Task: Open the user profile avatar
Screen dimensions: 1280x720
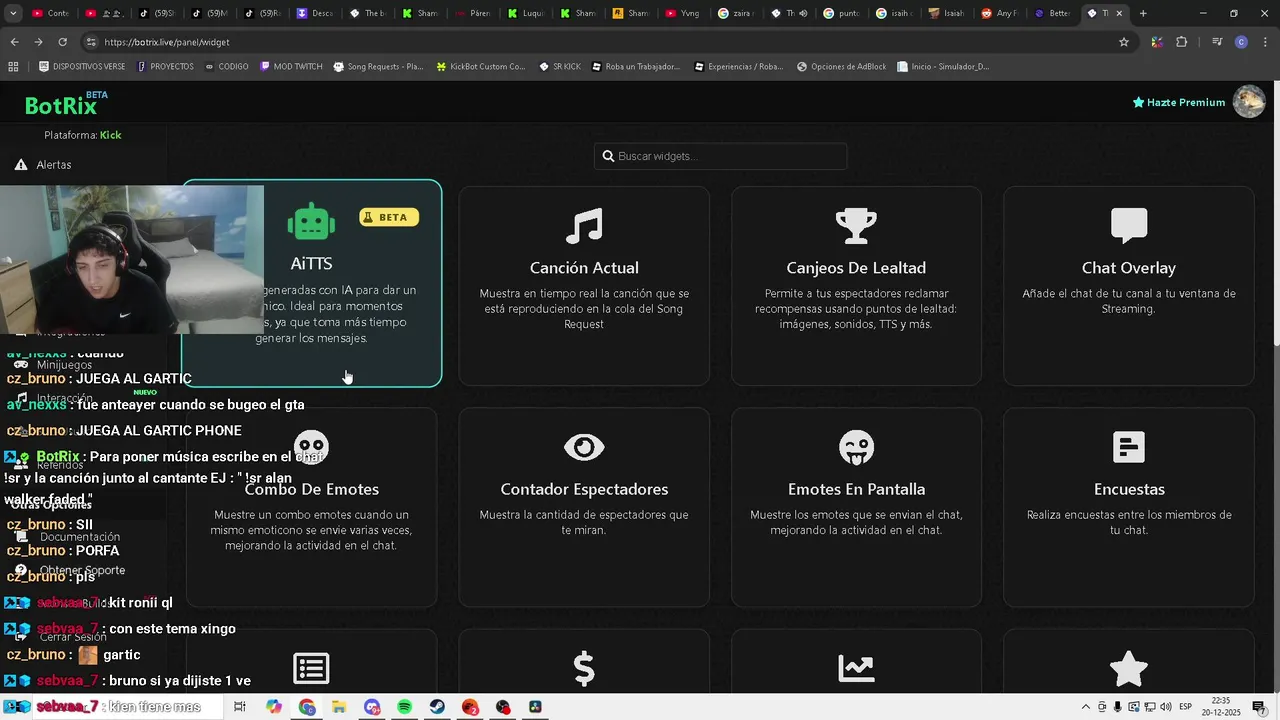Action: [1249, 102]
